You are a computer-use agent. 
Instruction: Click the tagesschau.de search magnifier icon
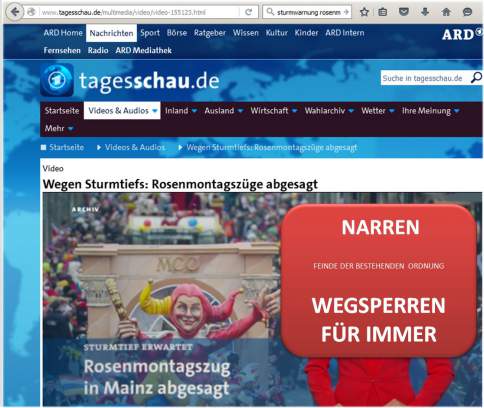476,78
